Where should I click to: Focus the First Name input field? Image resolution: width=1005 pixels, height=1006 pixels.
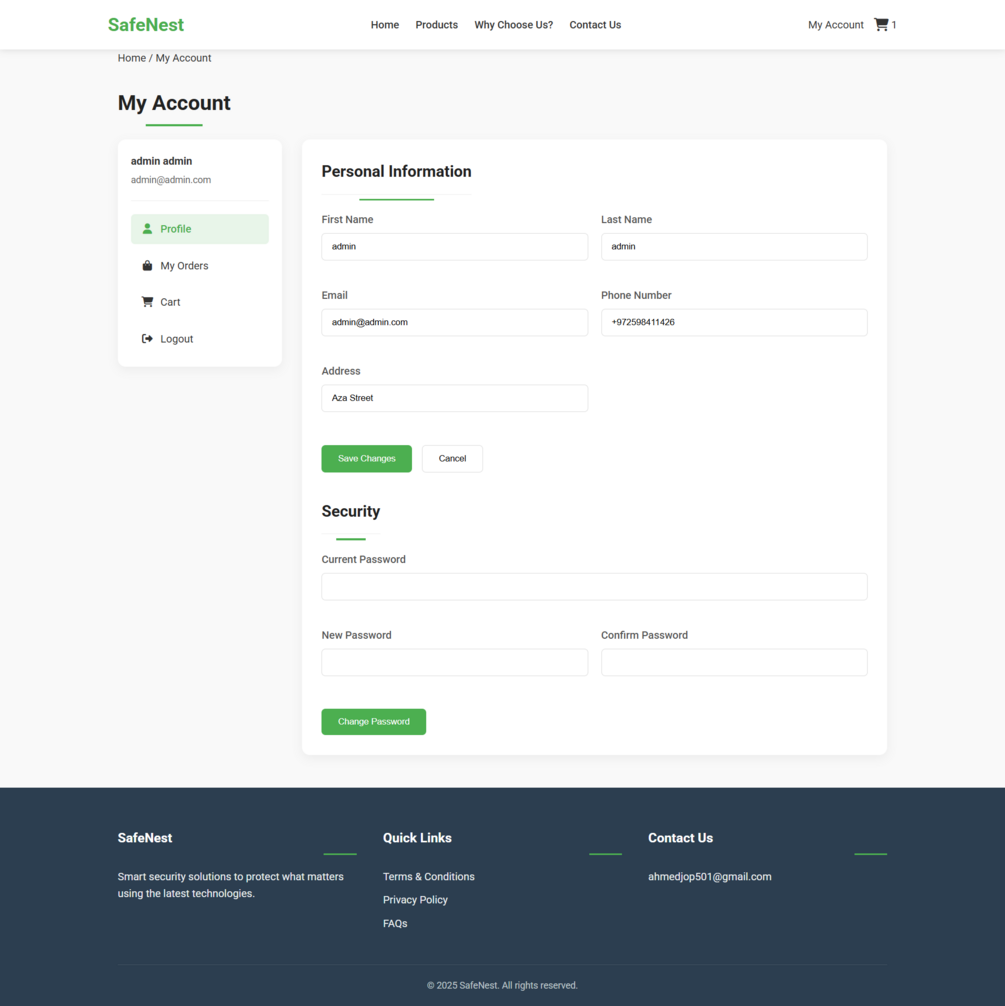[454, 246]
